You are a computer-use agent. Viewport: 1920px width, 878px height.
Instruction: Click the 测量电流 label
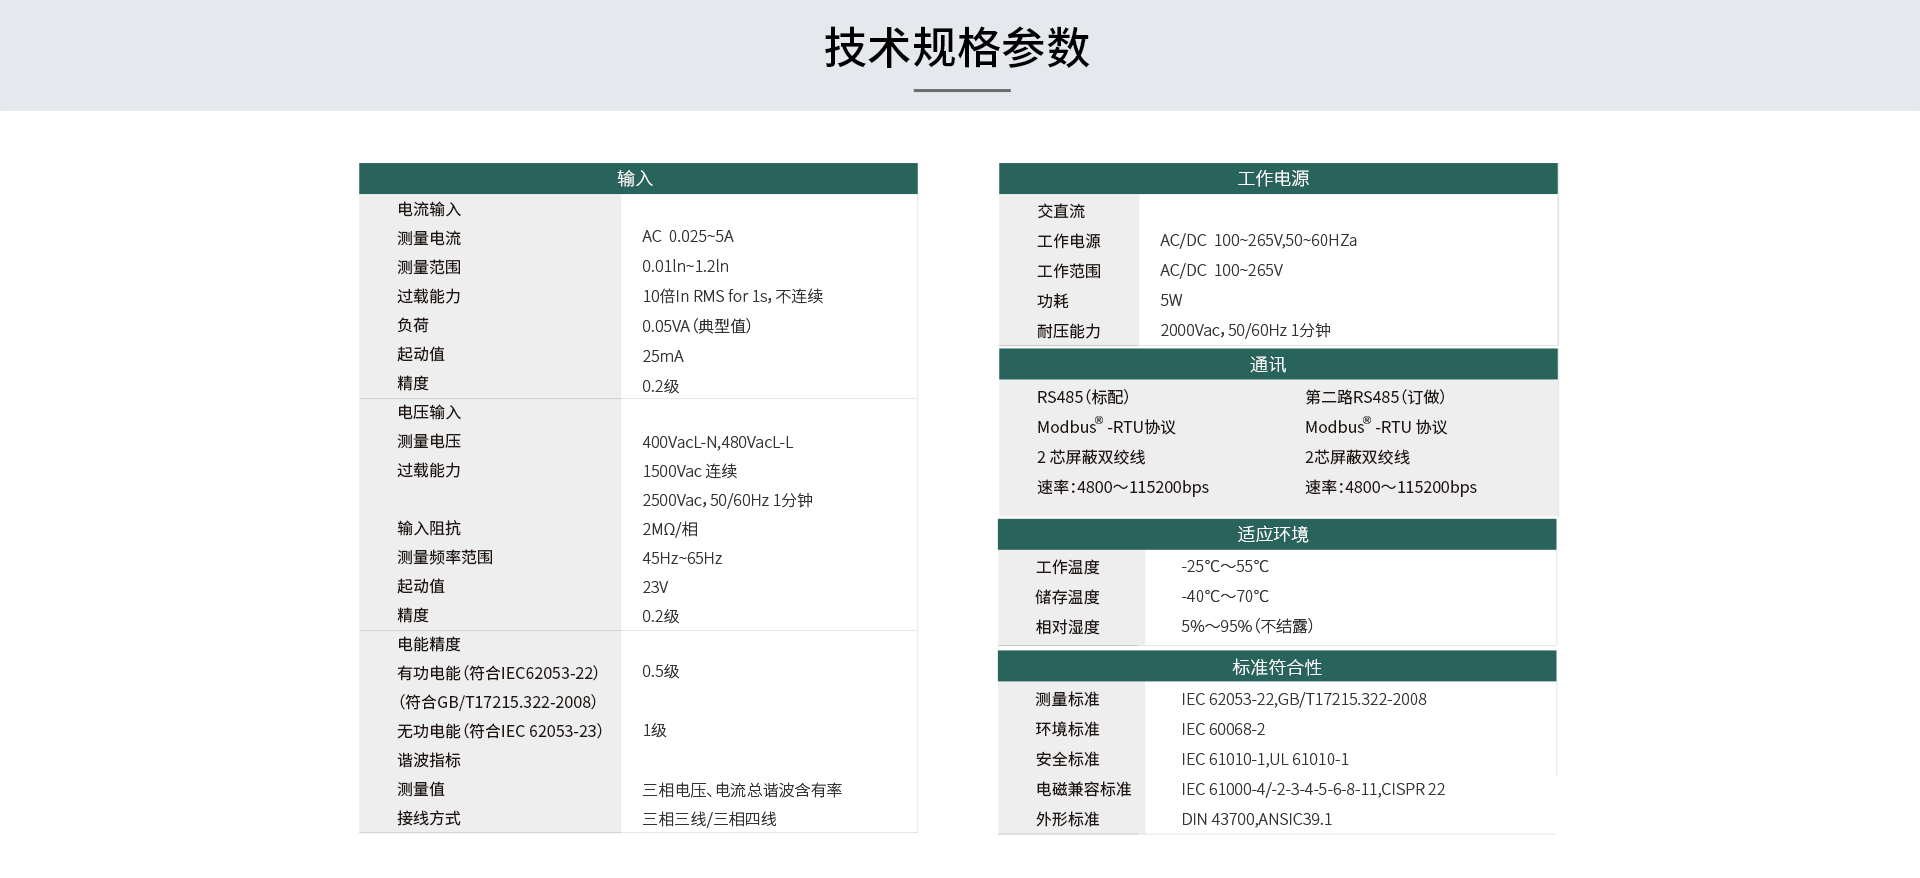(x=429, y=238)
